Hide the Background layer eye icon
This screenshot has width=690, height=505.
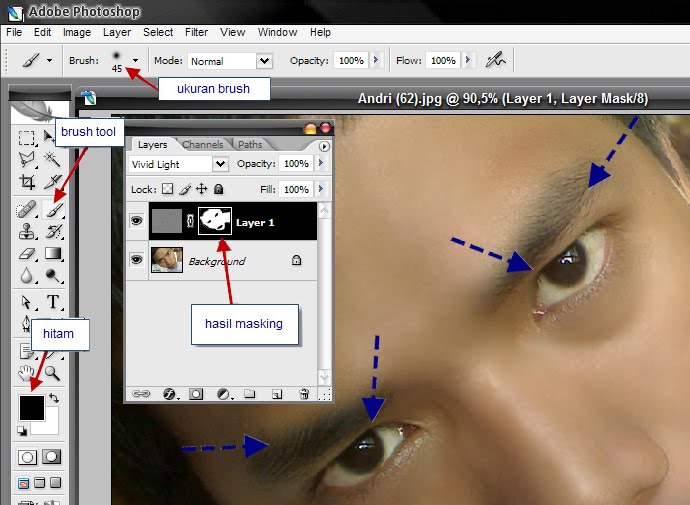tap(136, 260)
